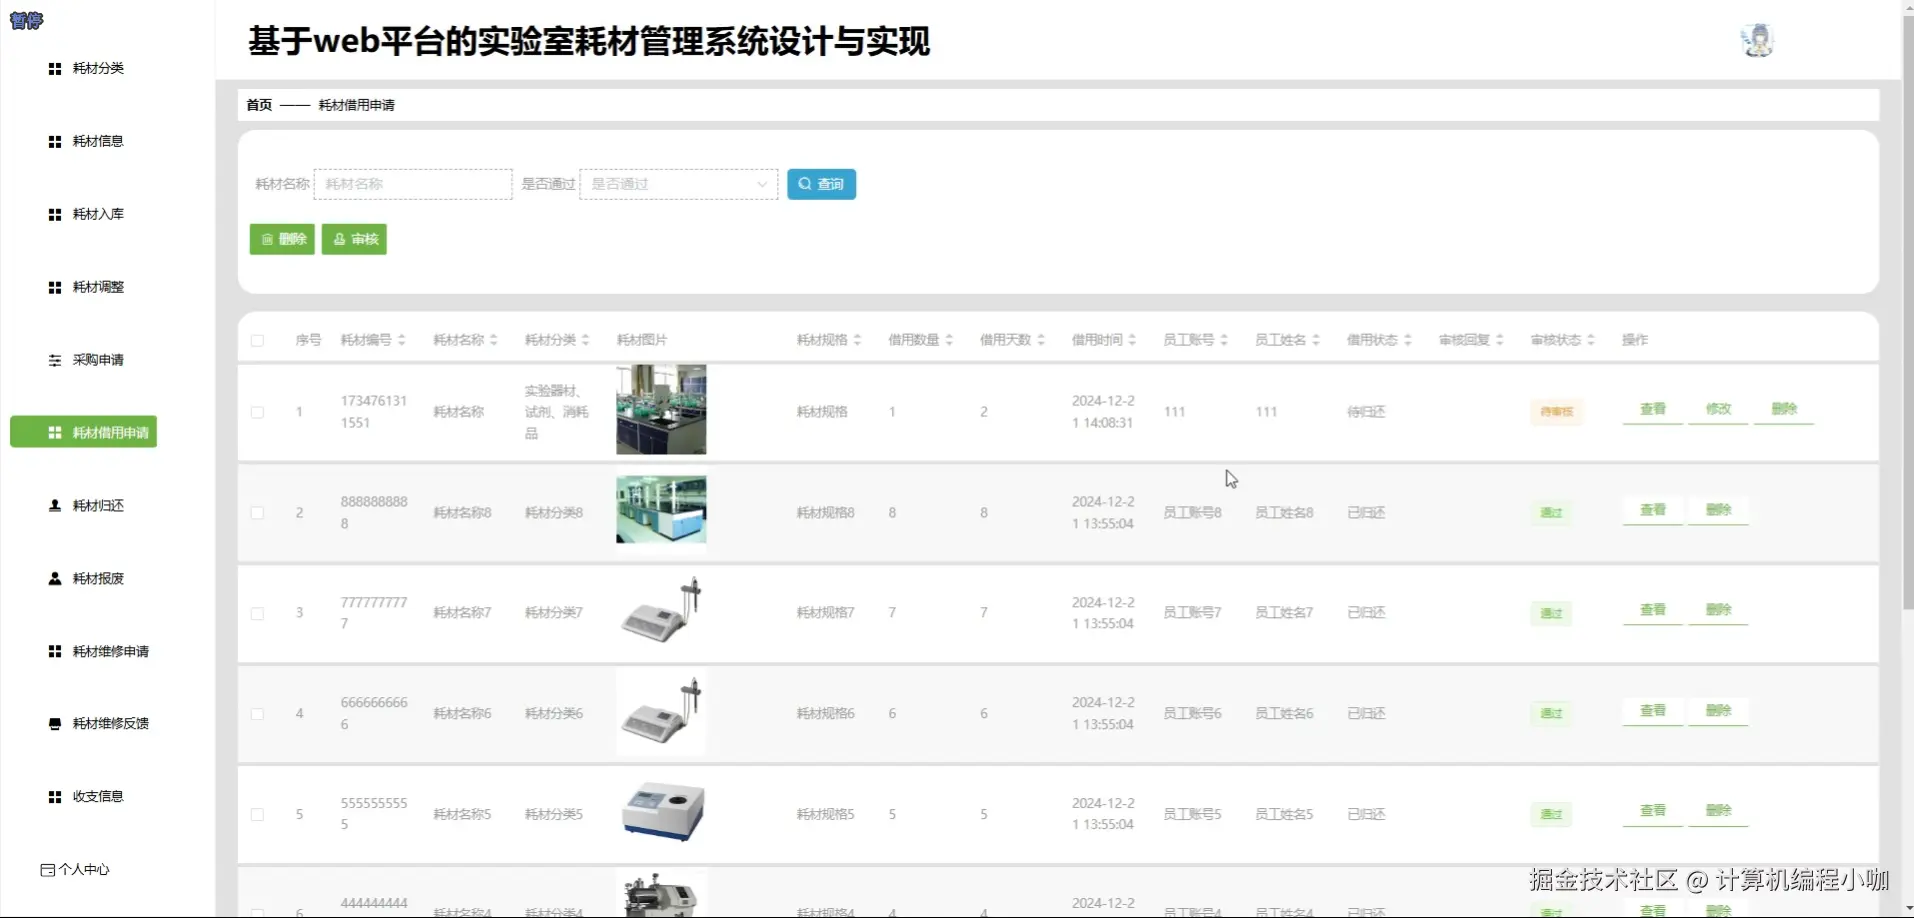Image resolution: width=1914 pixels, height=918 pixels.
Task: Sort by 借用天数 using its sort arrows
Action: pos(1041,340)
